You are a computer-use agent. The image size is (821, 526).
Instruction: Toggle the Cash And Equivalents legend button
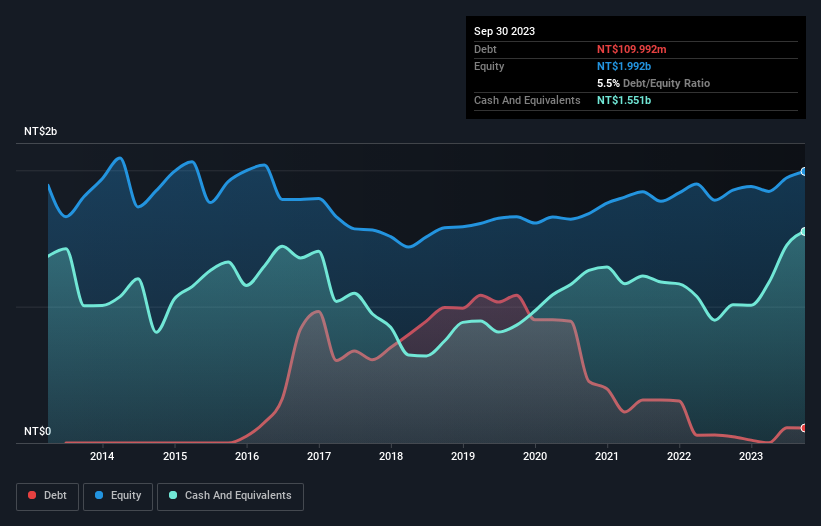[230, 496]
